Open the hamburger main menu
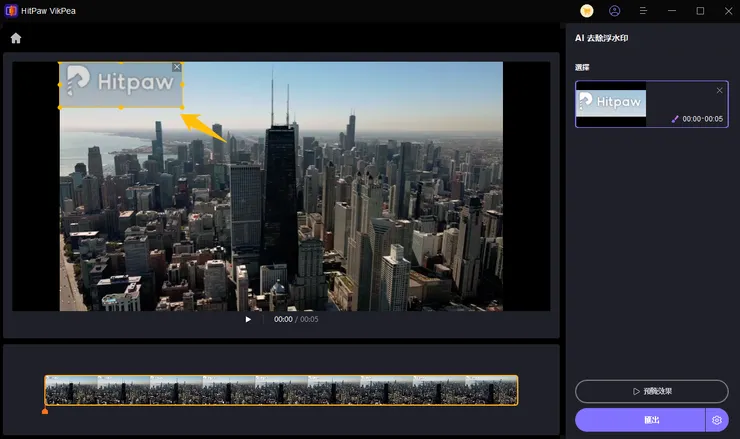The height and width of the screenshot is (439, 740). (x=643, y=11)
